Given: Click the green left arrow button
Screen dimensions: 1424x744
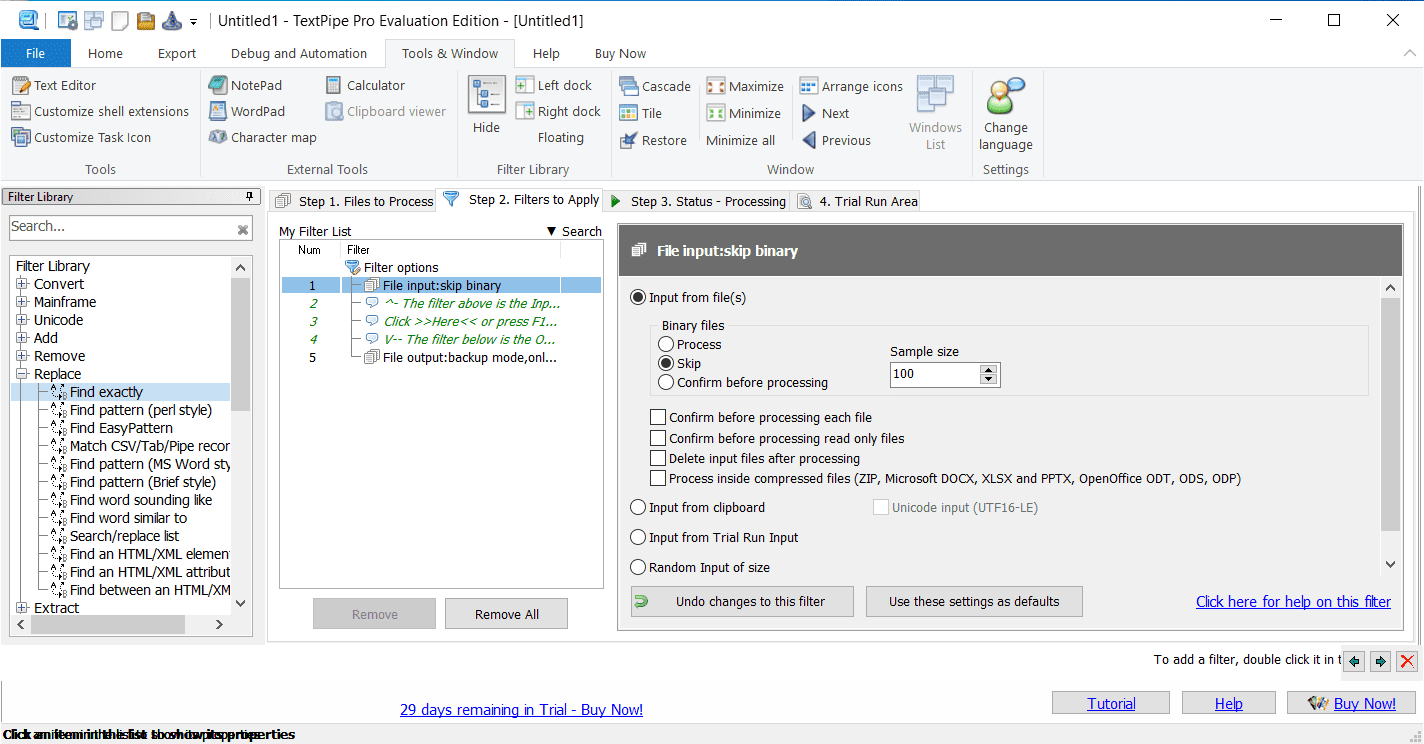Looking at the screenshot, I should pyautogui.click(x=1355, y=661).
